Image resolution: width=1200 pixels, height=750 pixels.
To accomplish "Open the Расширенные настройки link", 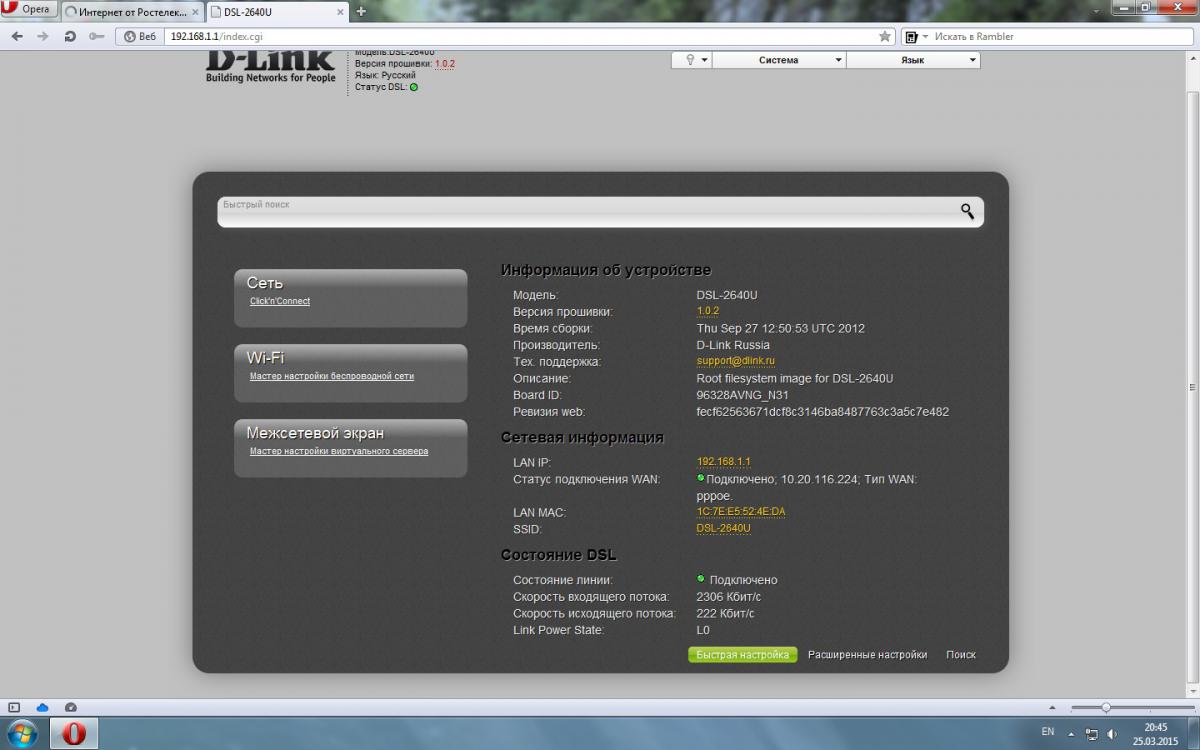I will 867,655.
